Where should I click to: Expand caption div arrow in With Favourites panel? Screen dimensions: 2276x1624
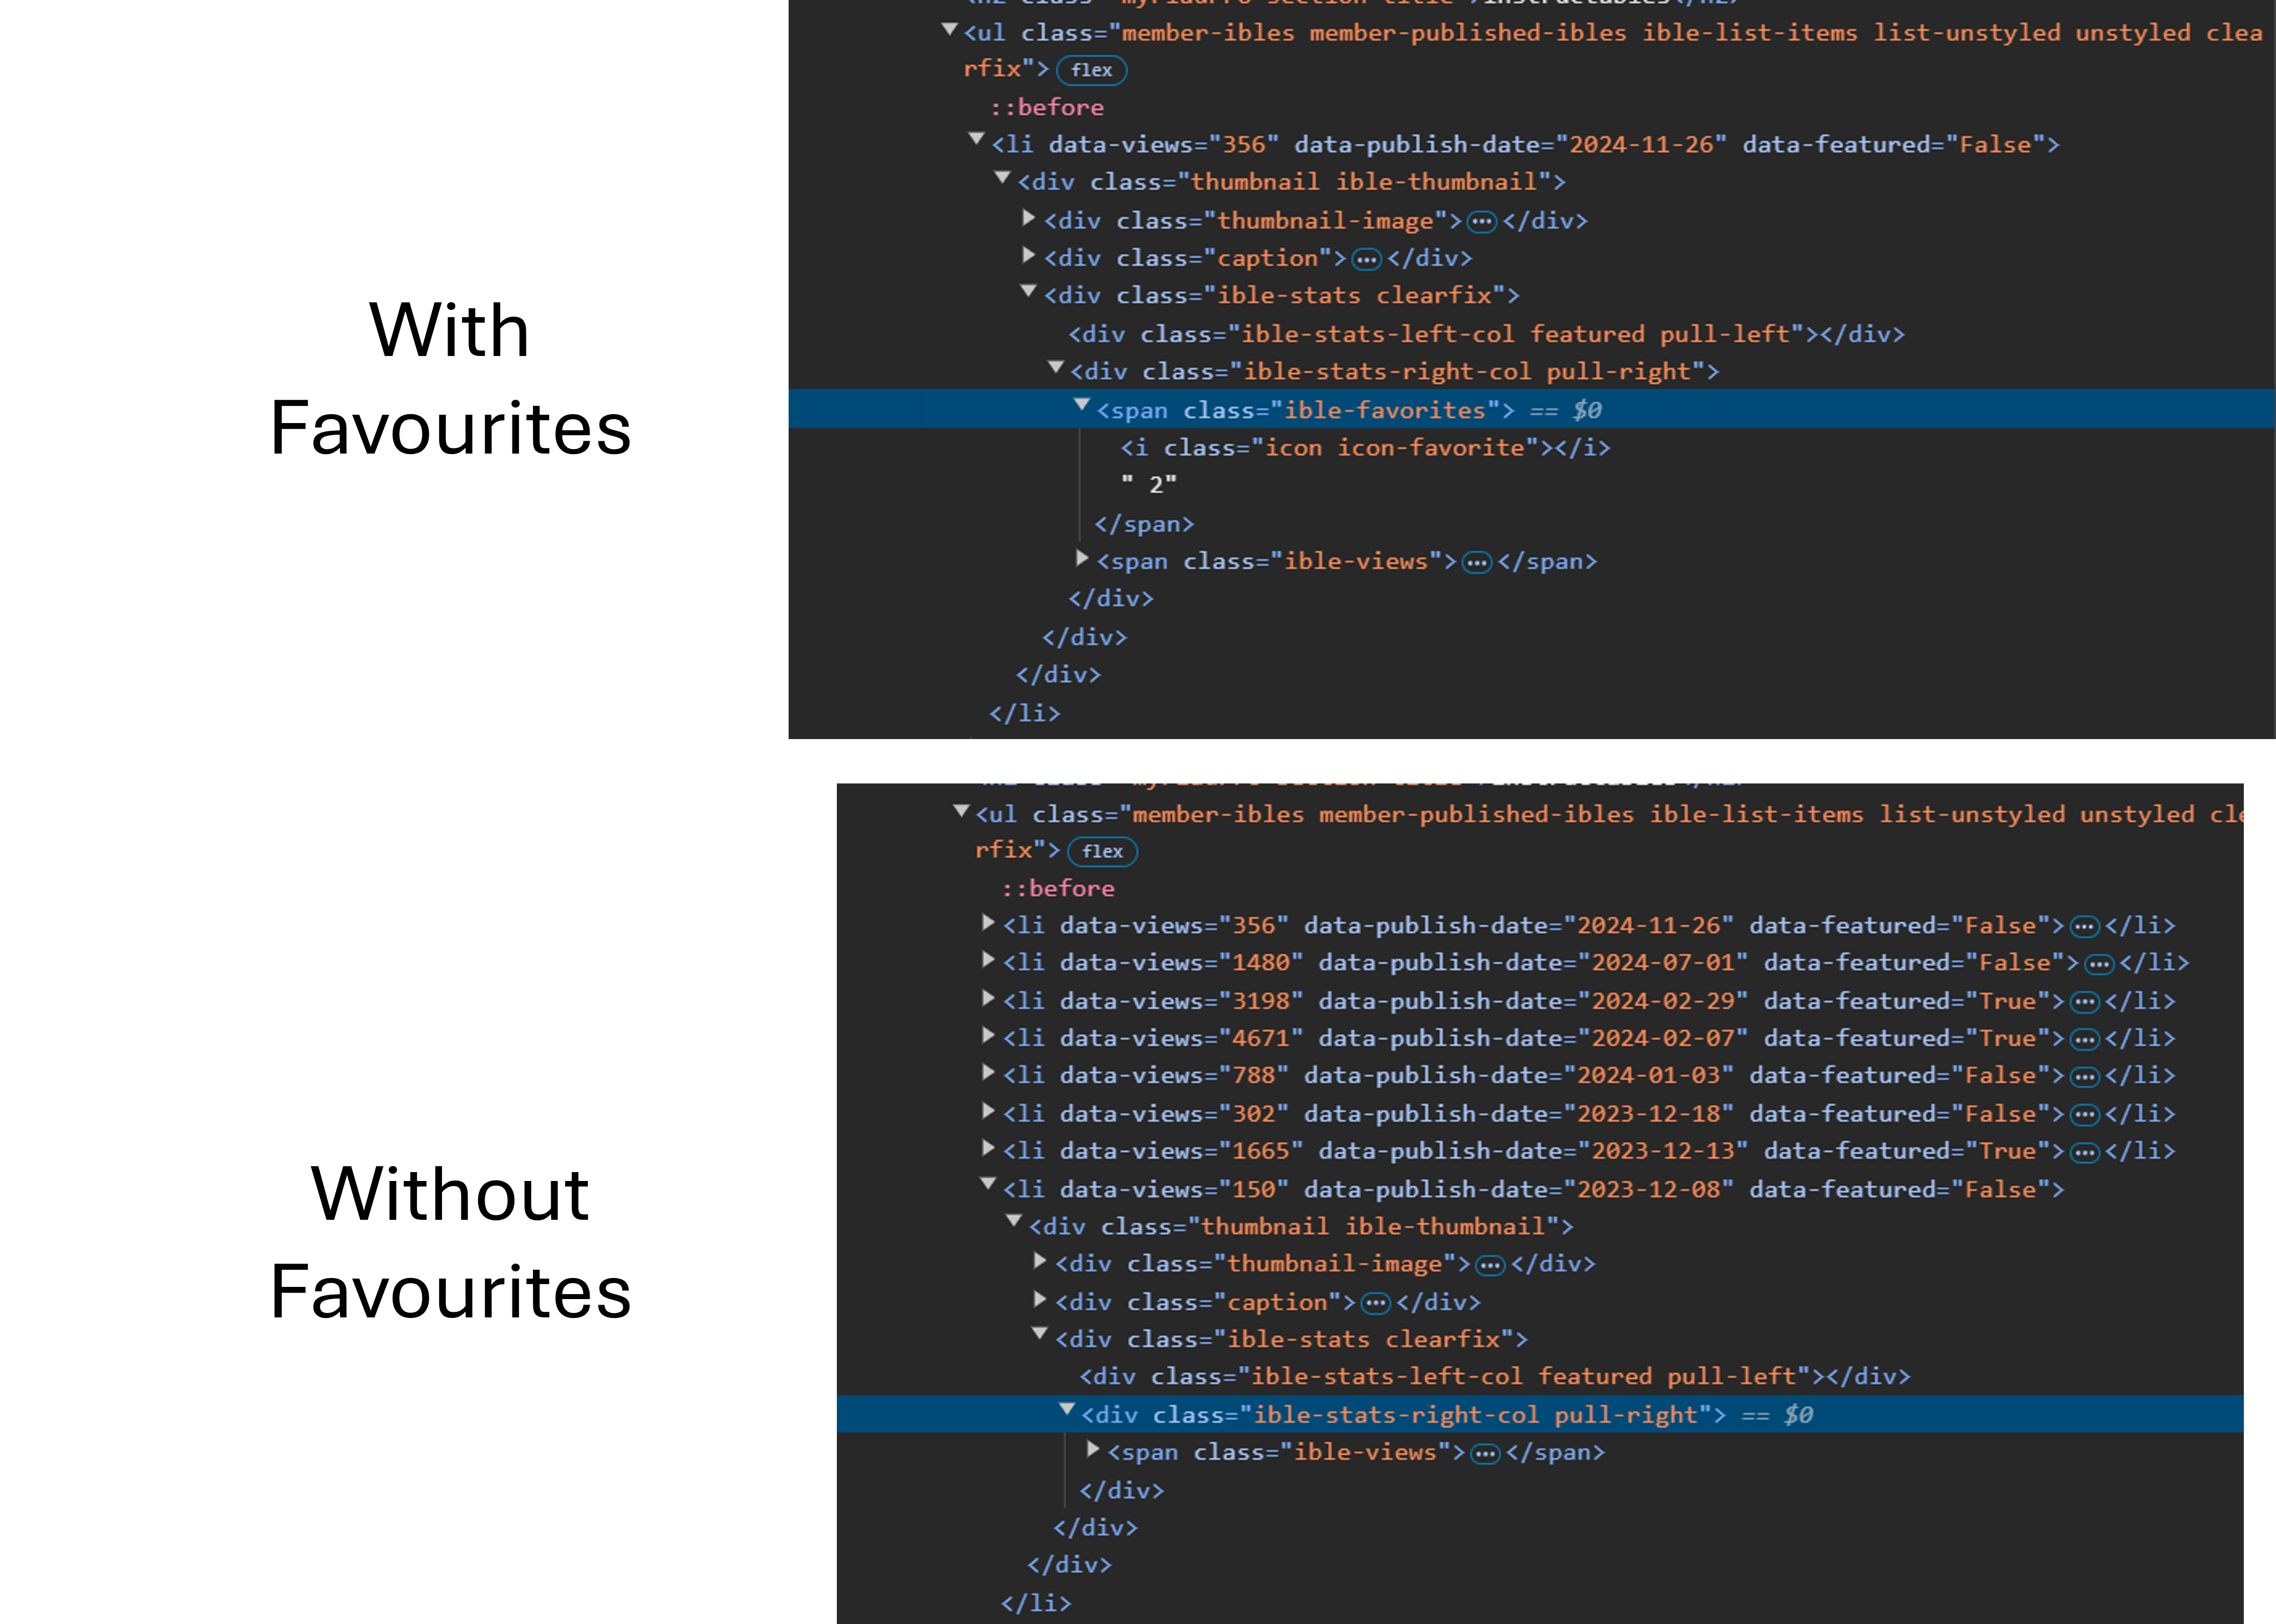[x=1029, y=256]
